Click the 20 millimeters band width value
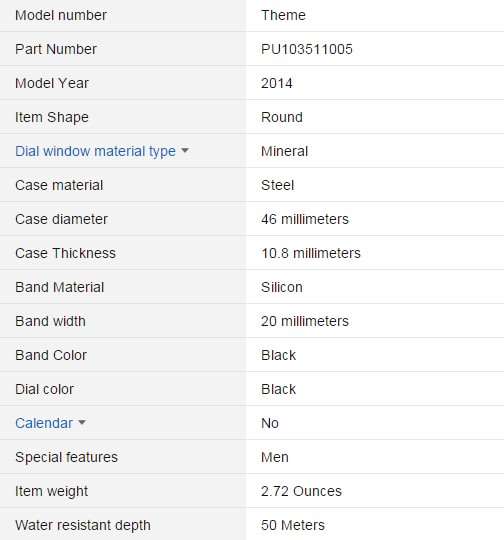The image size is (504, 540). [305, 321]
